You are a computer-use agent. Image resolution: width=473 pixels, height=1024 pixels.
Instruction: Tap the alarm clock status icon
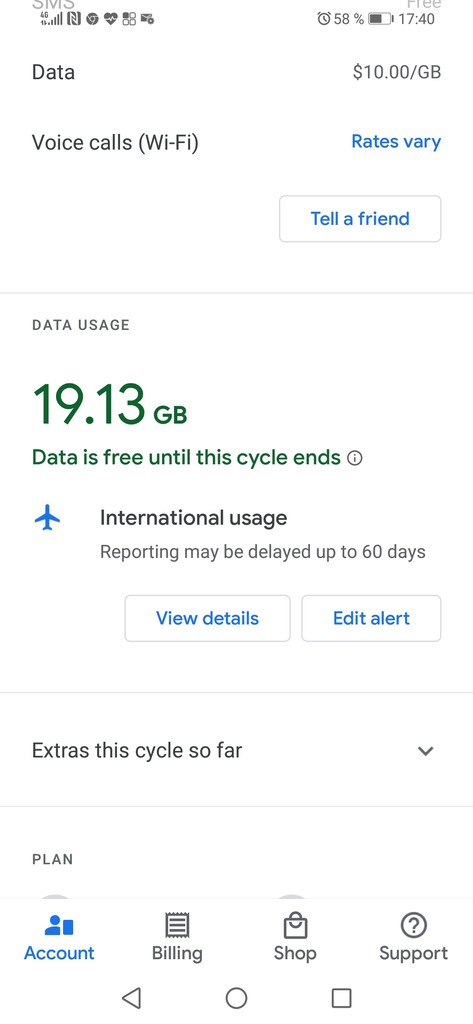pos(324,19)
